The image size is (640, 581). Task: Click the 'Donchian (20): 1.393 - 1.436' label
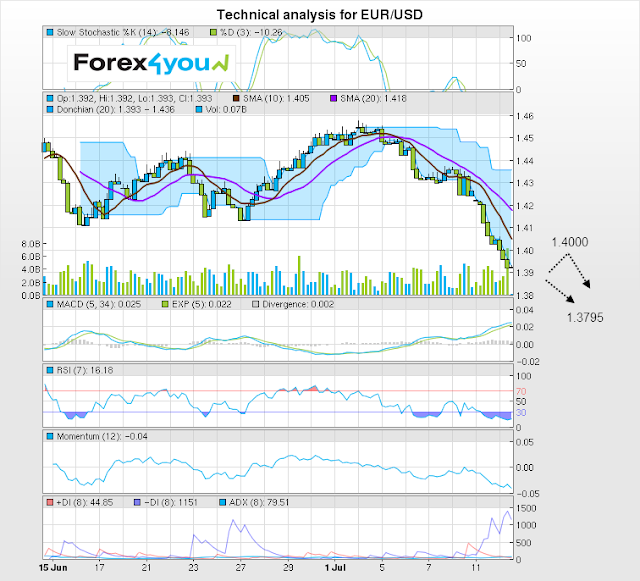coord(116,109)
